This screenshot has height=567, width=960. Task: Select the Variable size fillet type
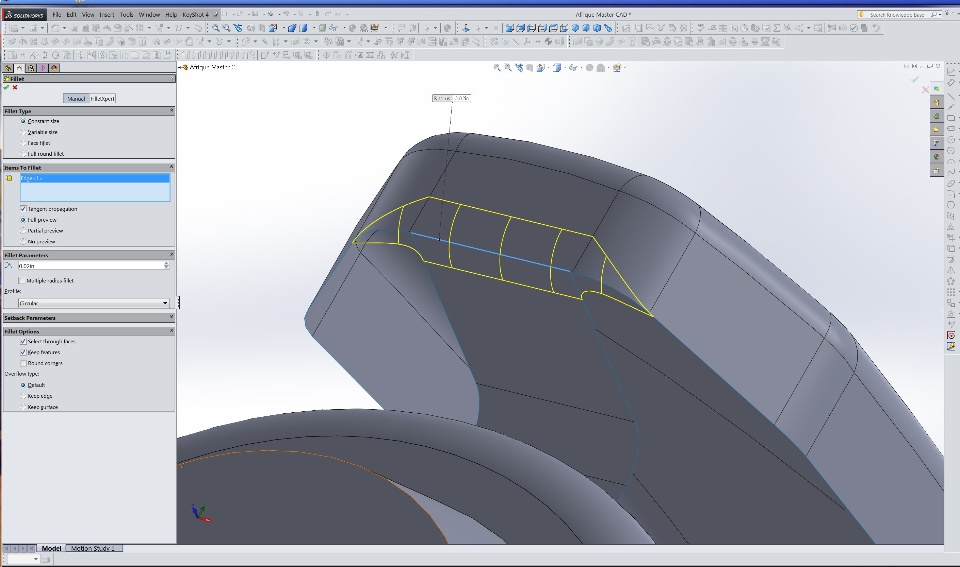pos(23,132)
